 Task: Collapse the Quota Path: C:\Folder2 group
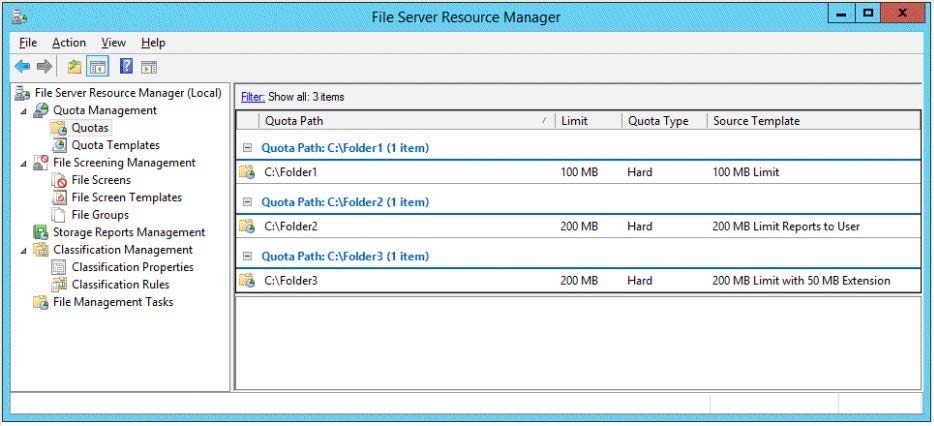click(248, 203)
